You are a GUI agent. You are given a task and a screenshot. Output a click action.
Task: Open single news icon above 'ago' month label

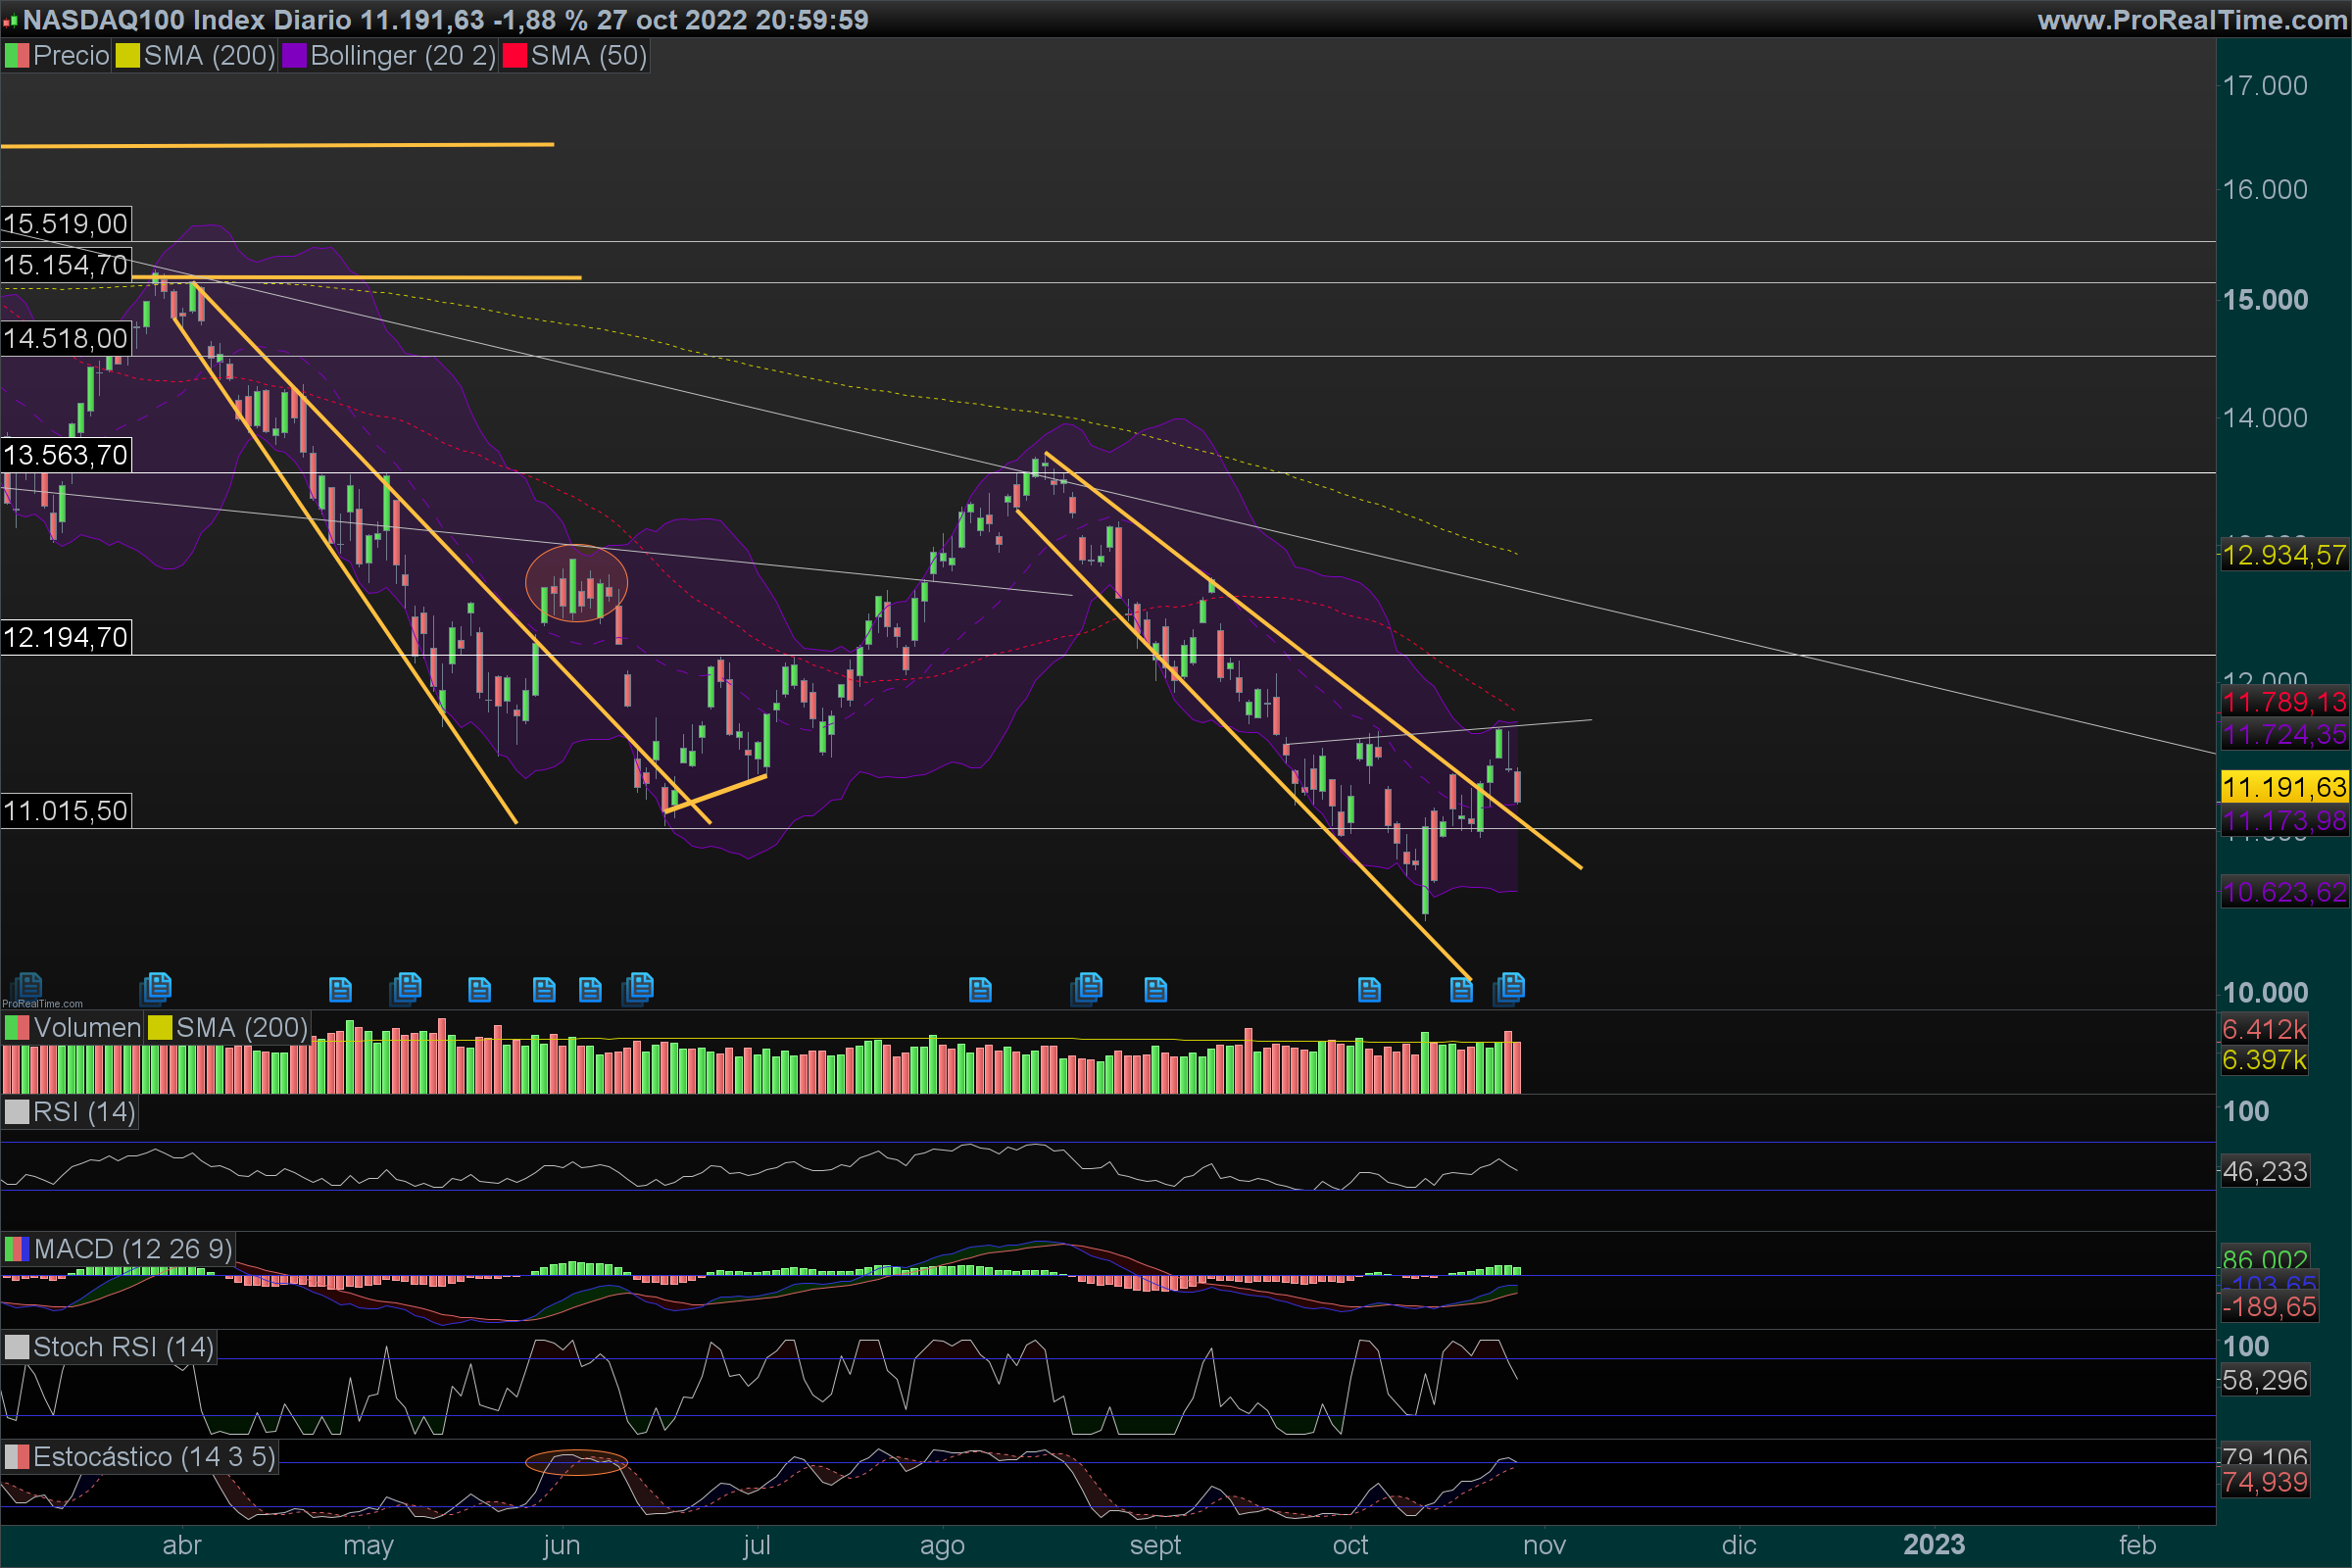click(980, 990)
